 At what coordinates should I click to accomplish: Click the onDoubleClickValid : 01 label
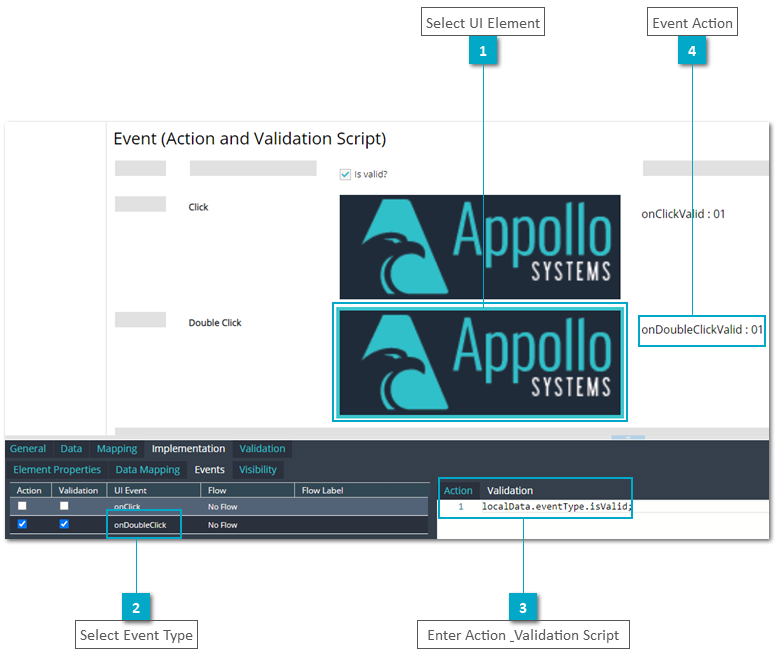(x=702, y=330)
